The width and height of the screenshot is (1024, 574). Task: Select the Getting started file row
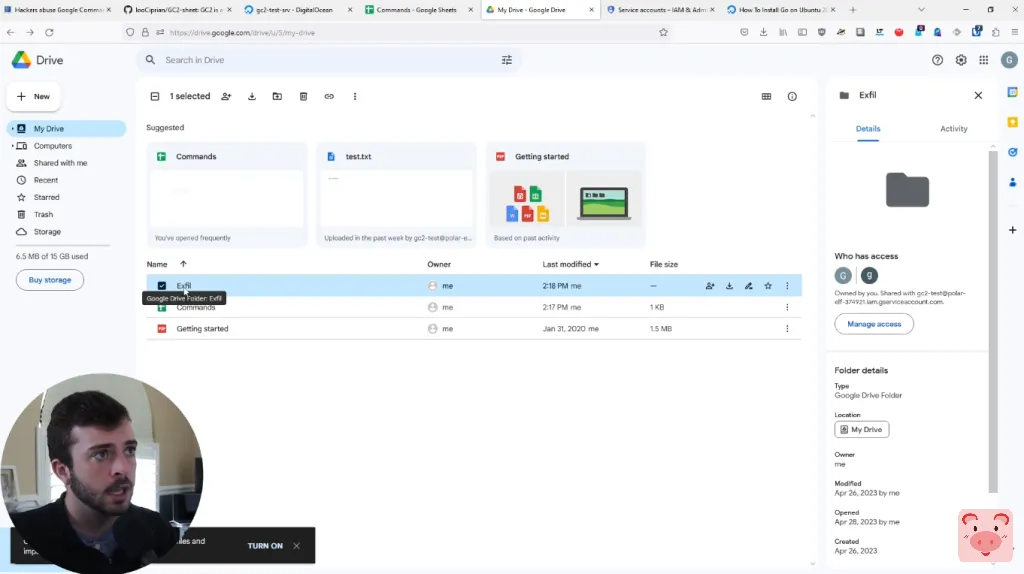(x=473, y=328)
